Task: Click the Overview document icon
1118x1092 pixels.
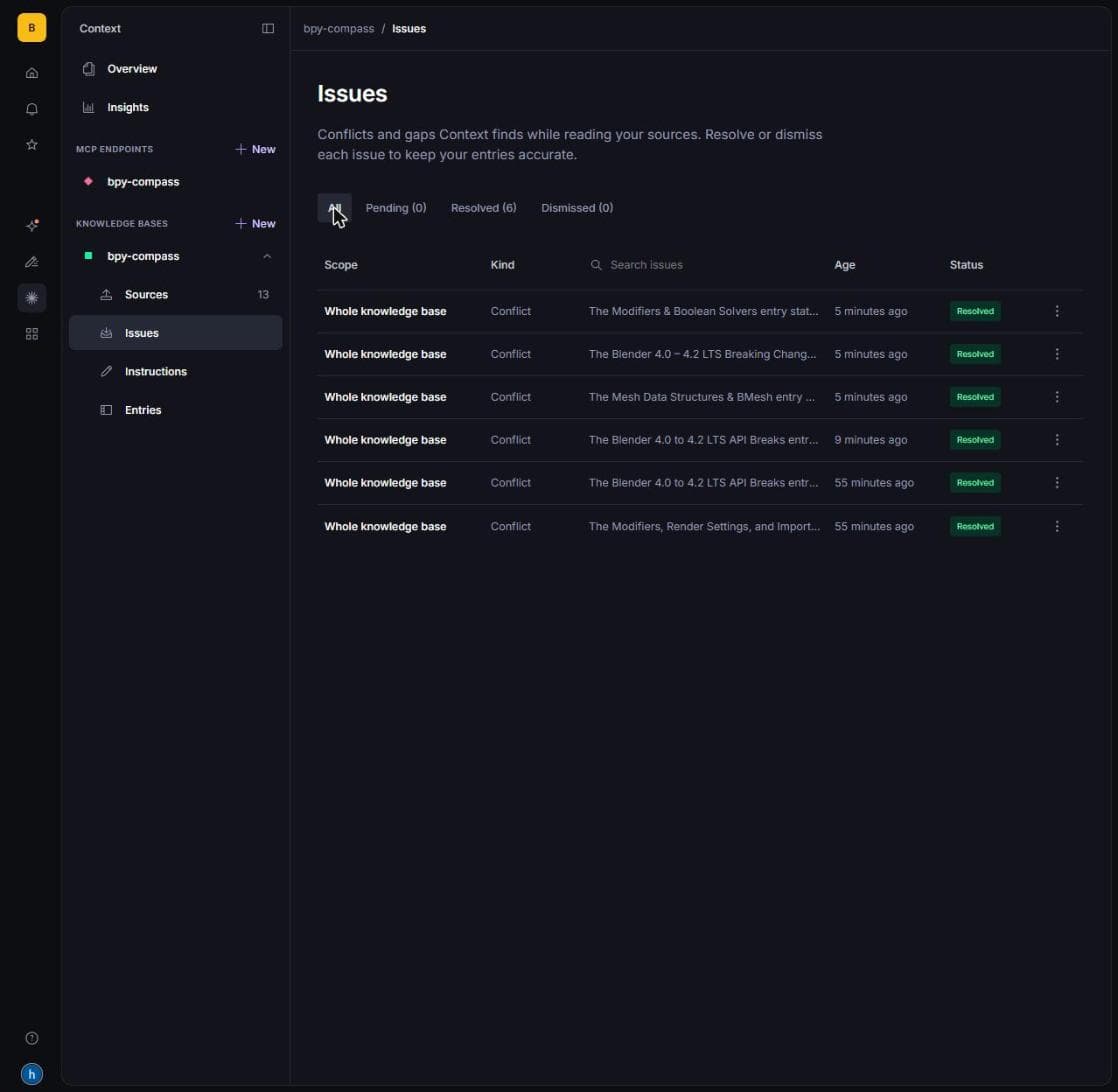Action: [x=88, y=68]
